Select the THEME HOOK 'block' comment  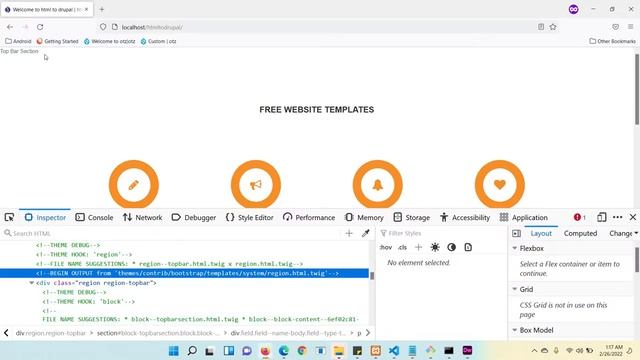click(x=88, y=302)
